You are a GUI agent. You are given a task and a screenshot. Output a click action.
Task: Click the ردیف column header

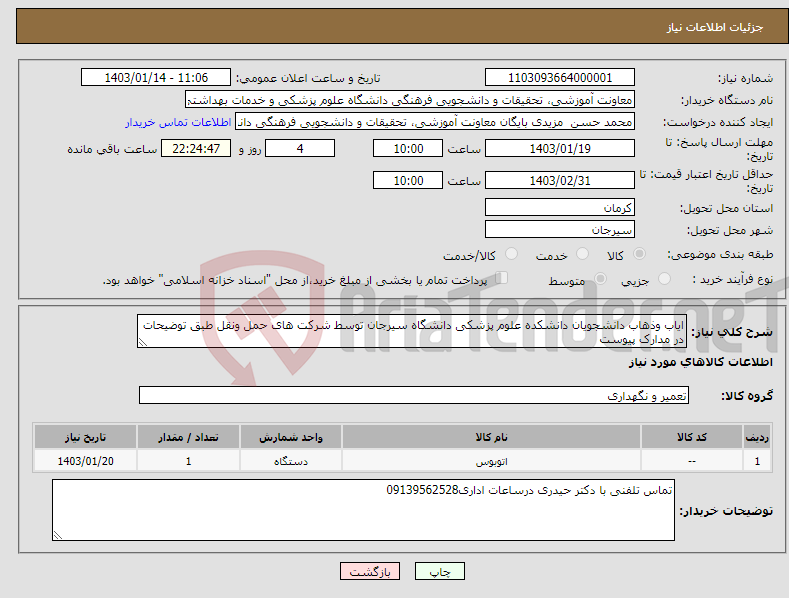click(757, 437)
